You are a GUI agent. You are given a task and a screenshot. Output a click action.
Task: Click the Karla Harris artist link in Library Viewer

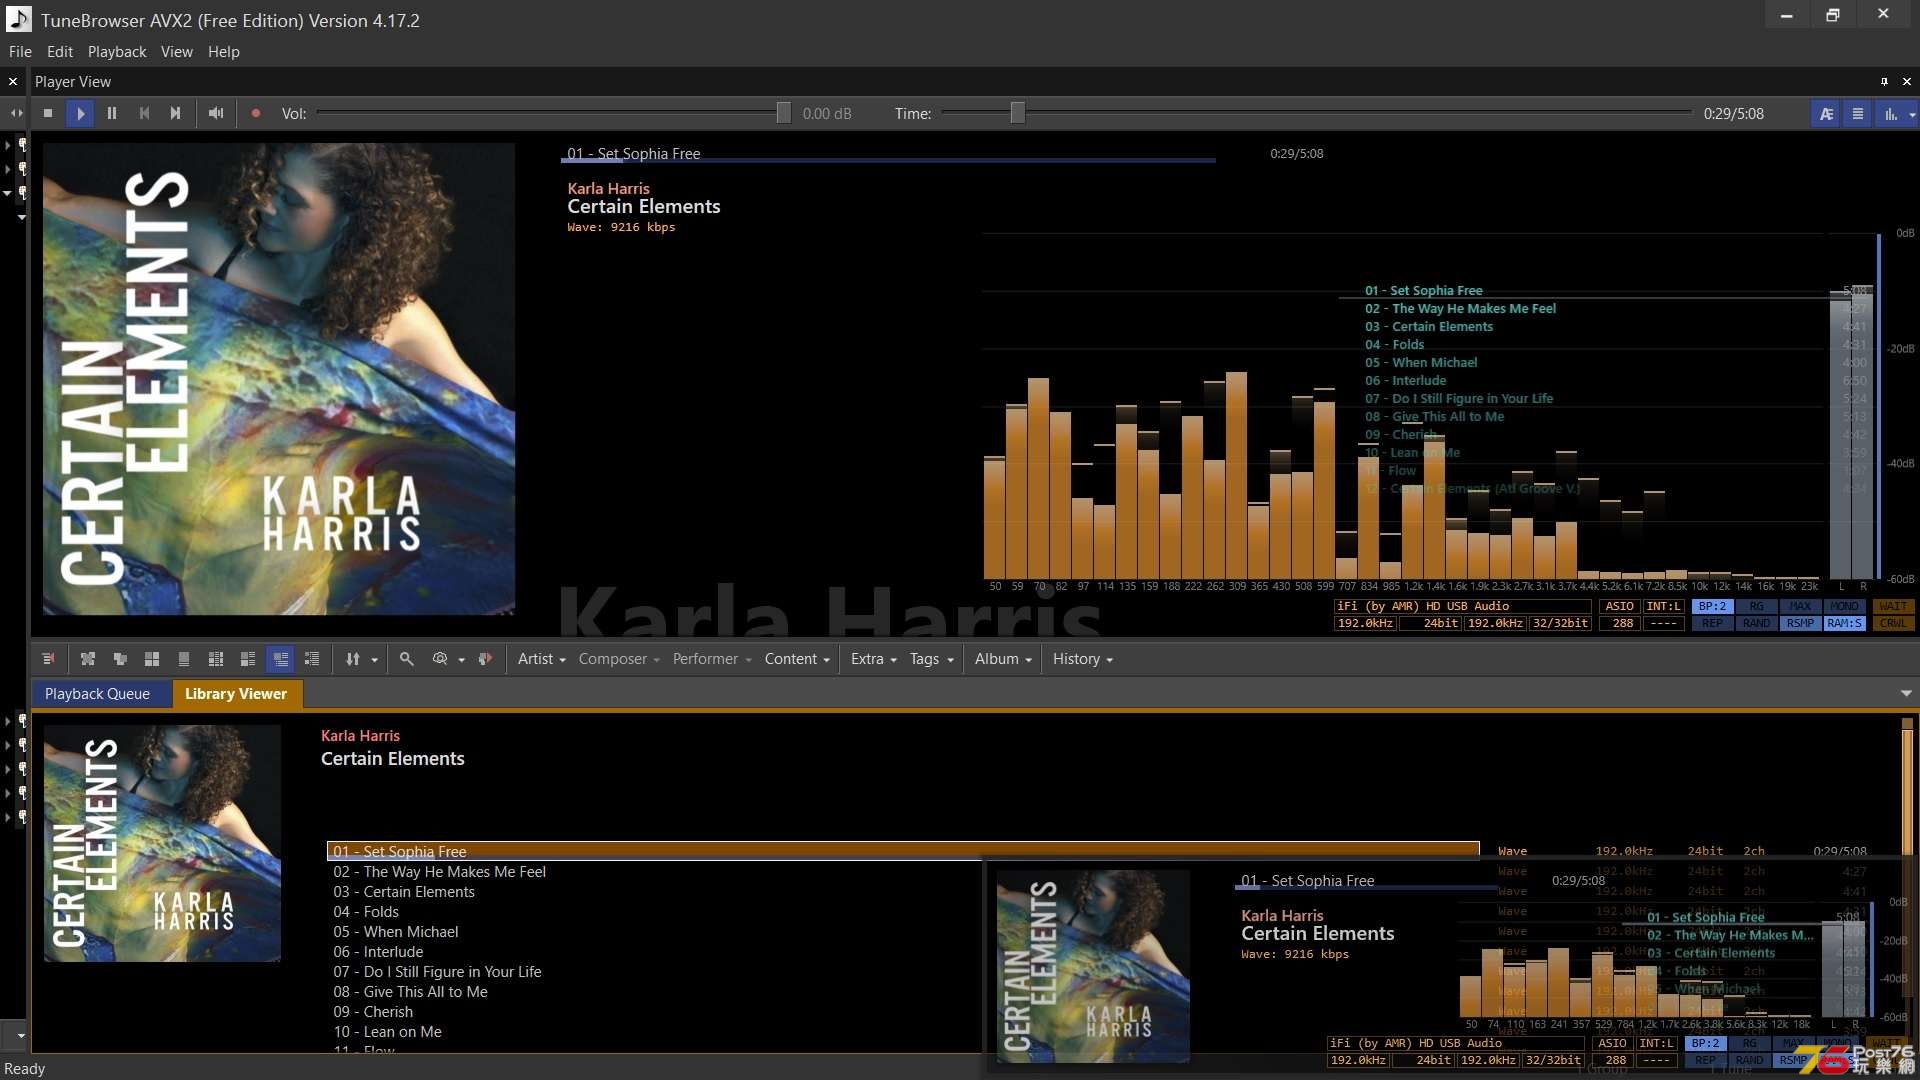click(x=360, y=736)
